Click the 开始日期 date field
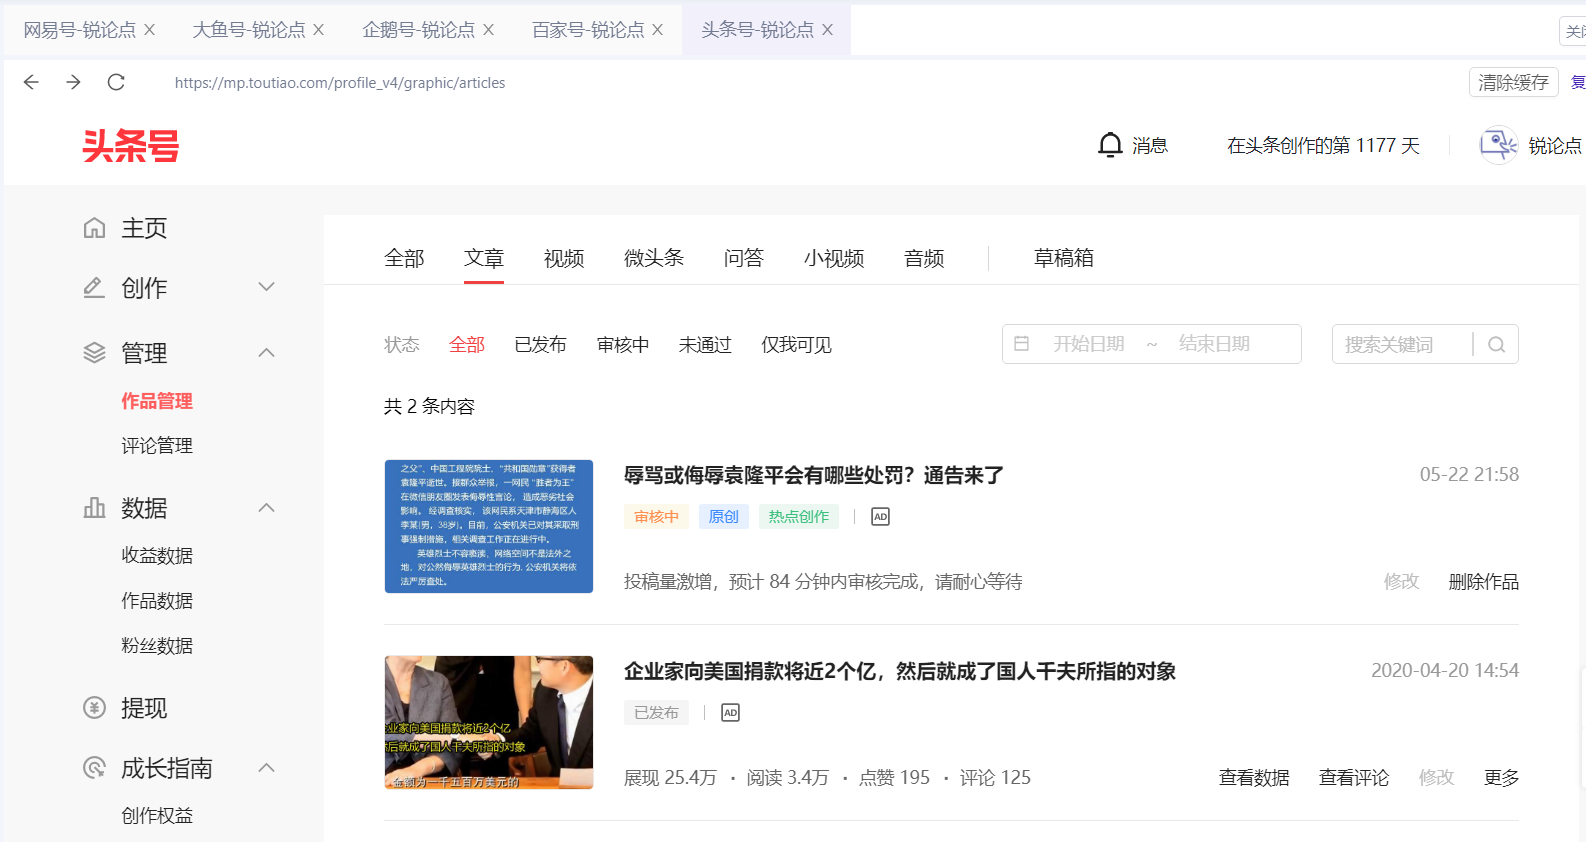This screenshot has width=1586, height=842. 1089,344
